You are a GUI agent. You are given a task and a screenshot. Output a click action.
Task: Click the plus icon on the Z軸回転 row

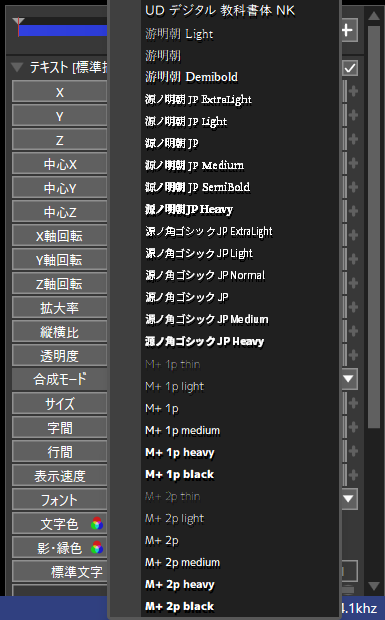click(x=353, y=283)
